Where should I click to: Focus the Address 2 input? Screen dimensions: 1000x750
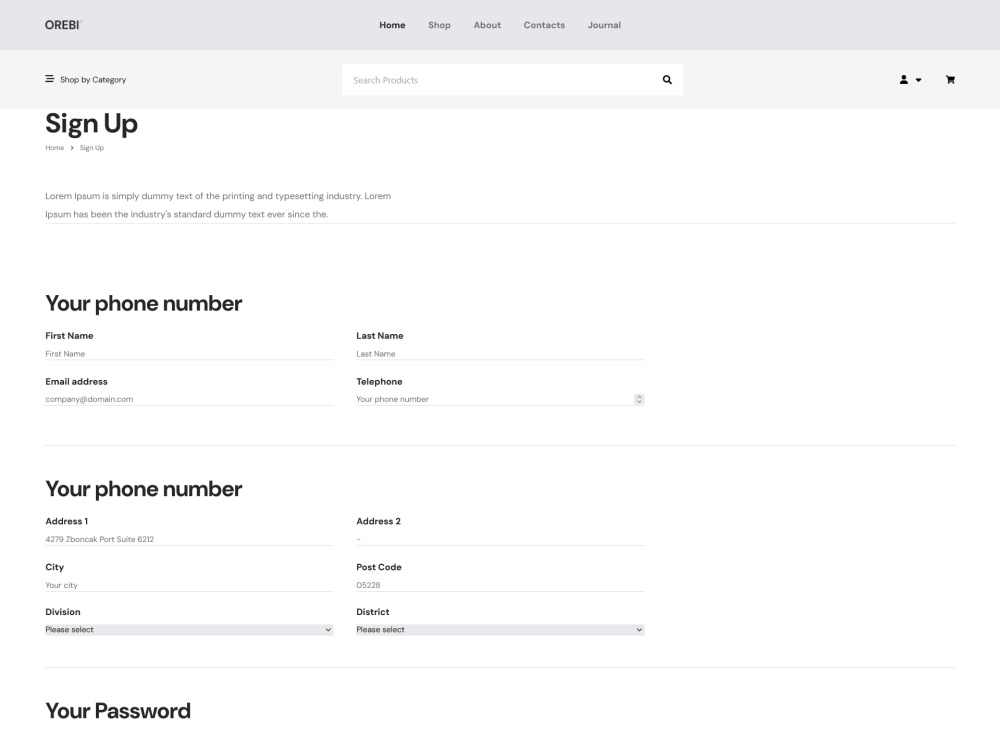pyautogui.click(x=500, y=539)
